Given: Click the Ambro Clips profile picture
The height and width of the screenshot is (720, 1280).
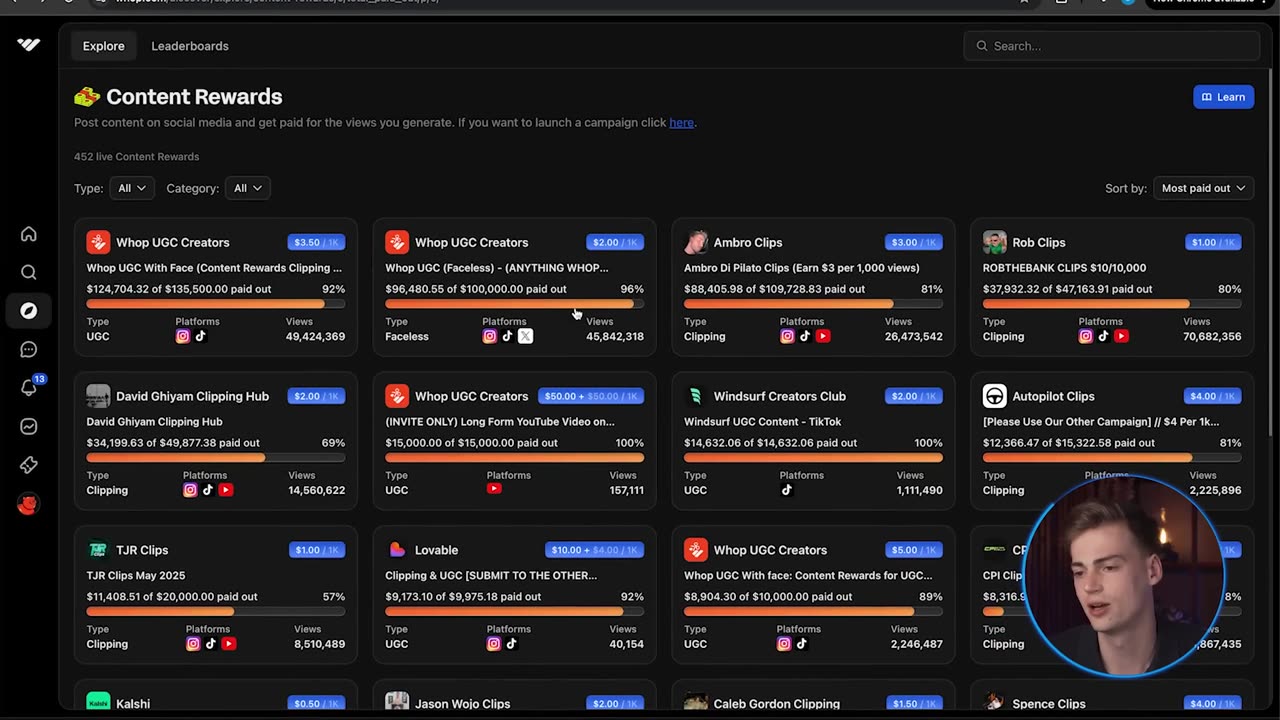Looking at the screenshot, I should coord(696,242).
